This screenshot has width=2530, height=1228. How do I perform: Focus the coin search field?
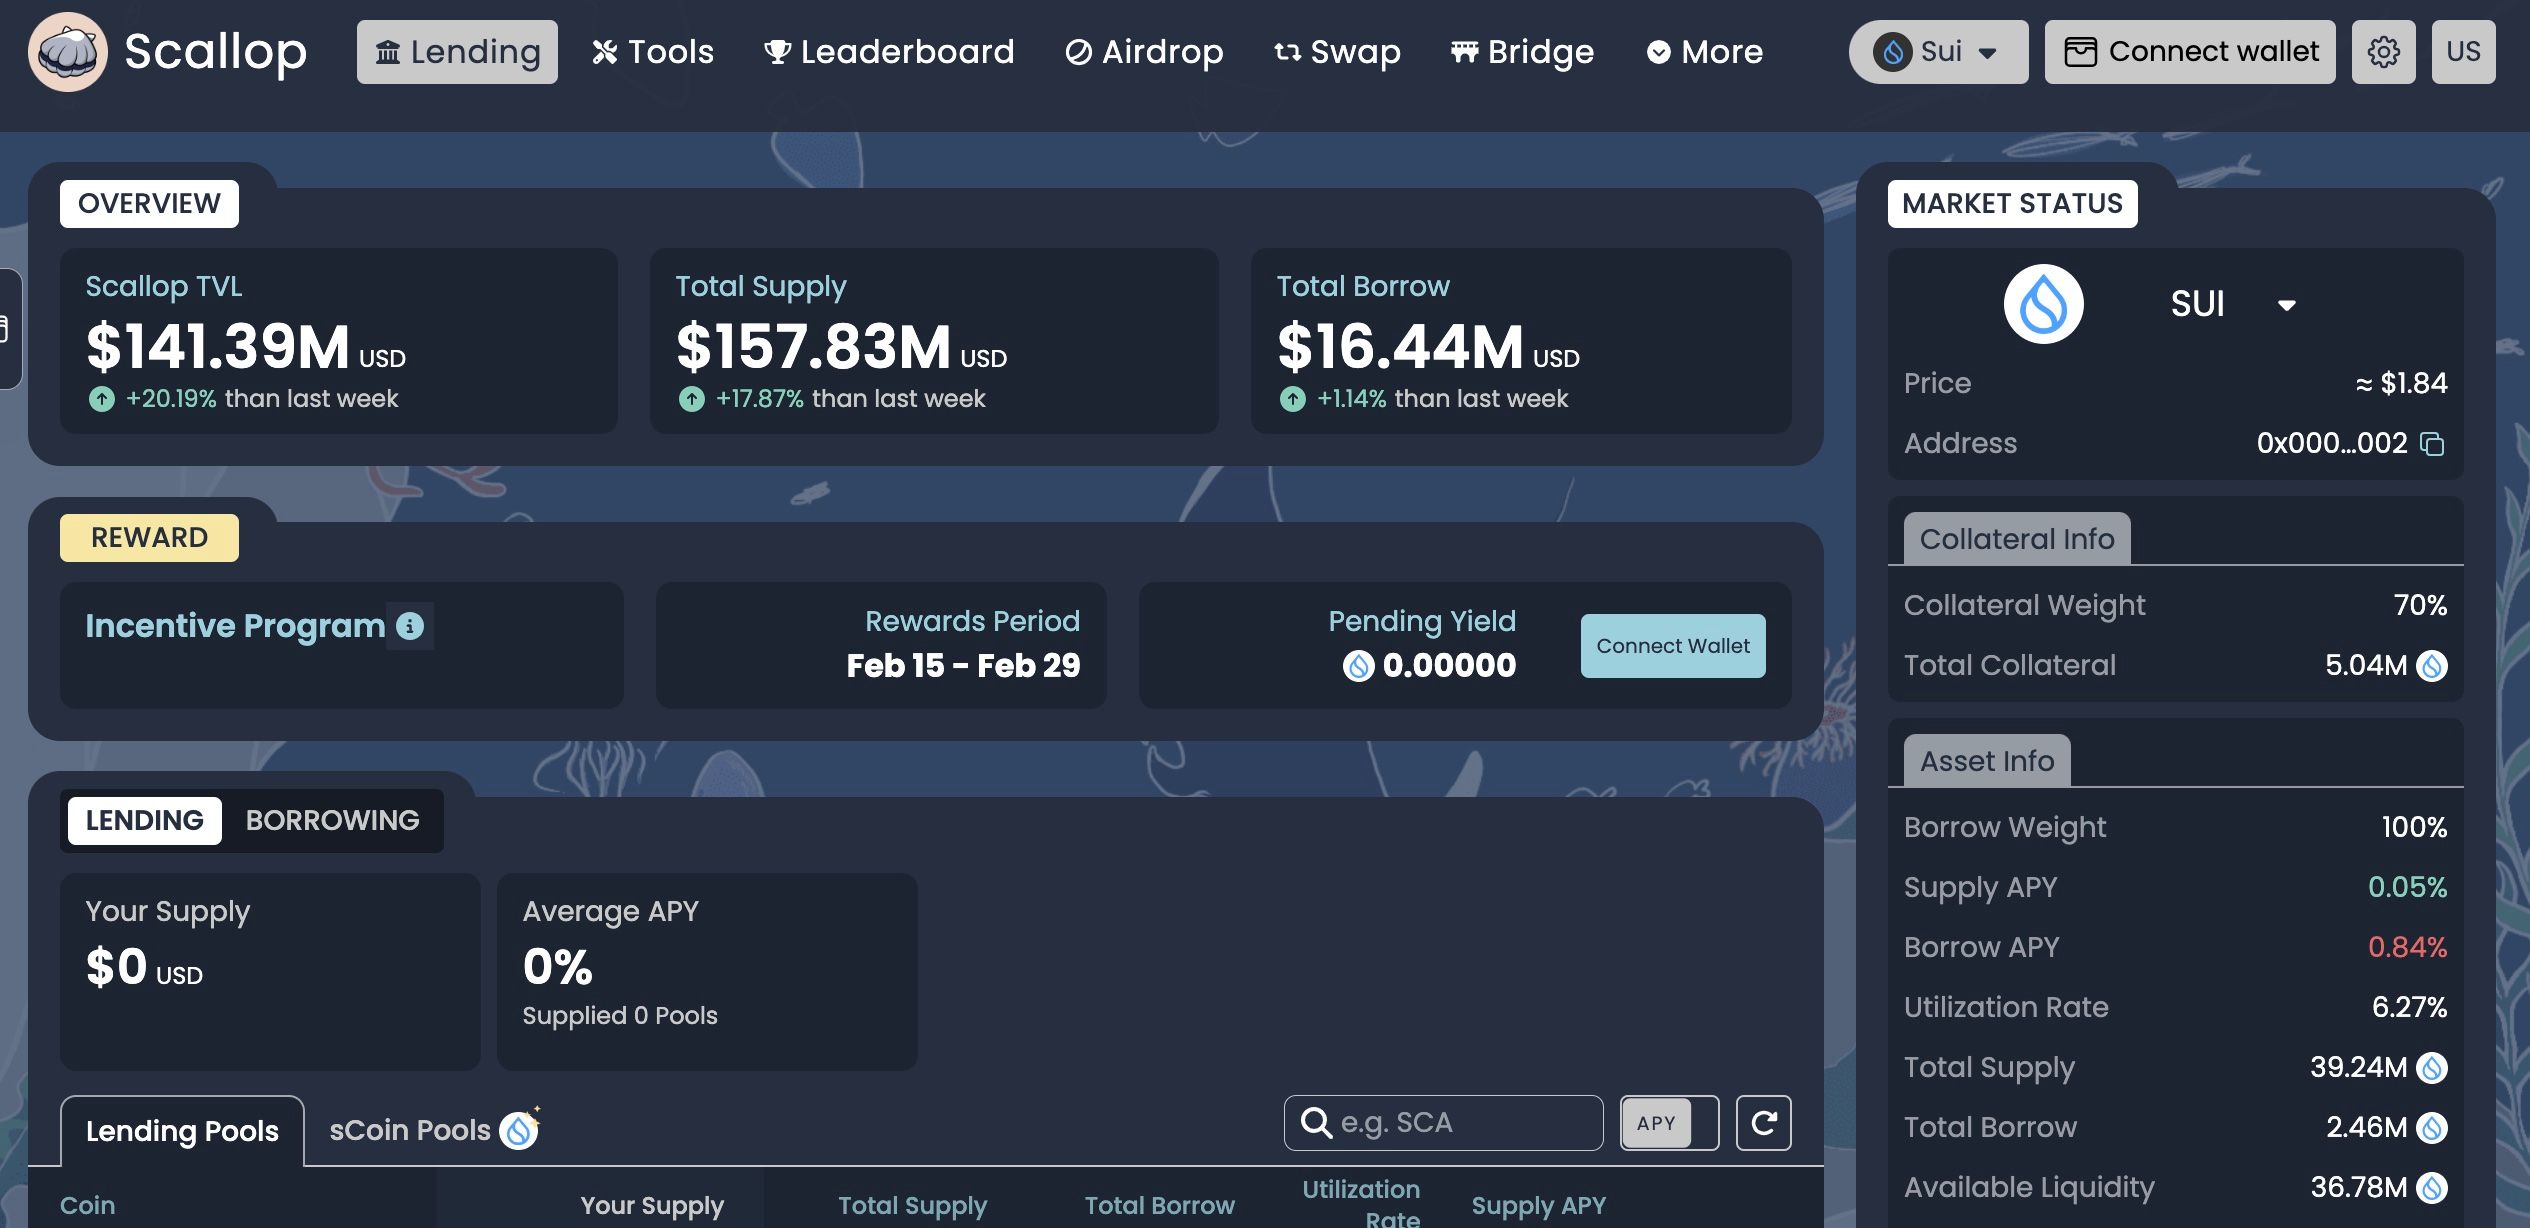[1460, 1123]
